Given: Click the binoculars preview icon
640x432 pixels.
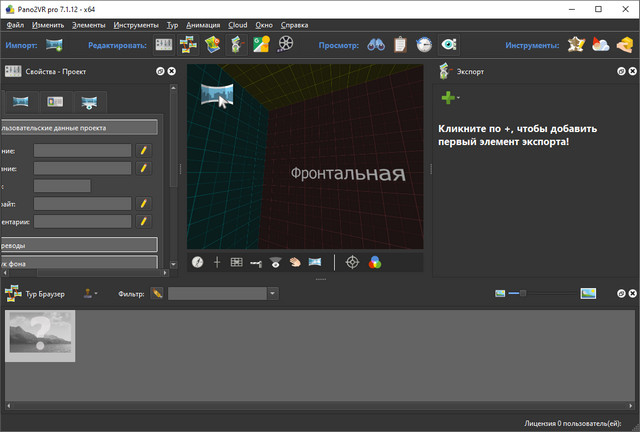Looking at the screenshot, I should click(376, 44).
